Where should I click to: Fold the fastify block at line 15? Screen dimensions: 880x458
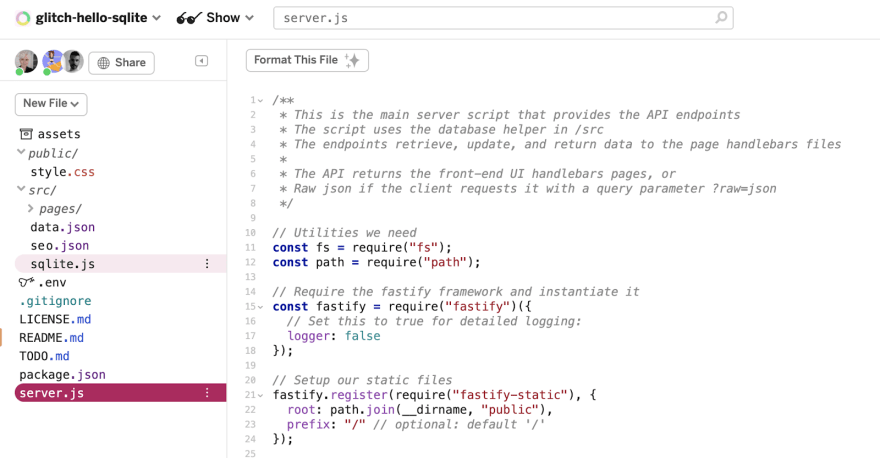[260, 307]
